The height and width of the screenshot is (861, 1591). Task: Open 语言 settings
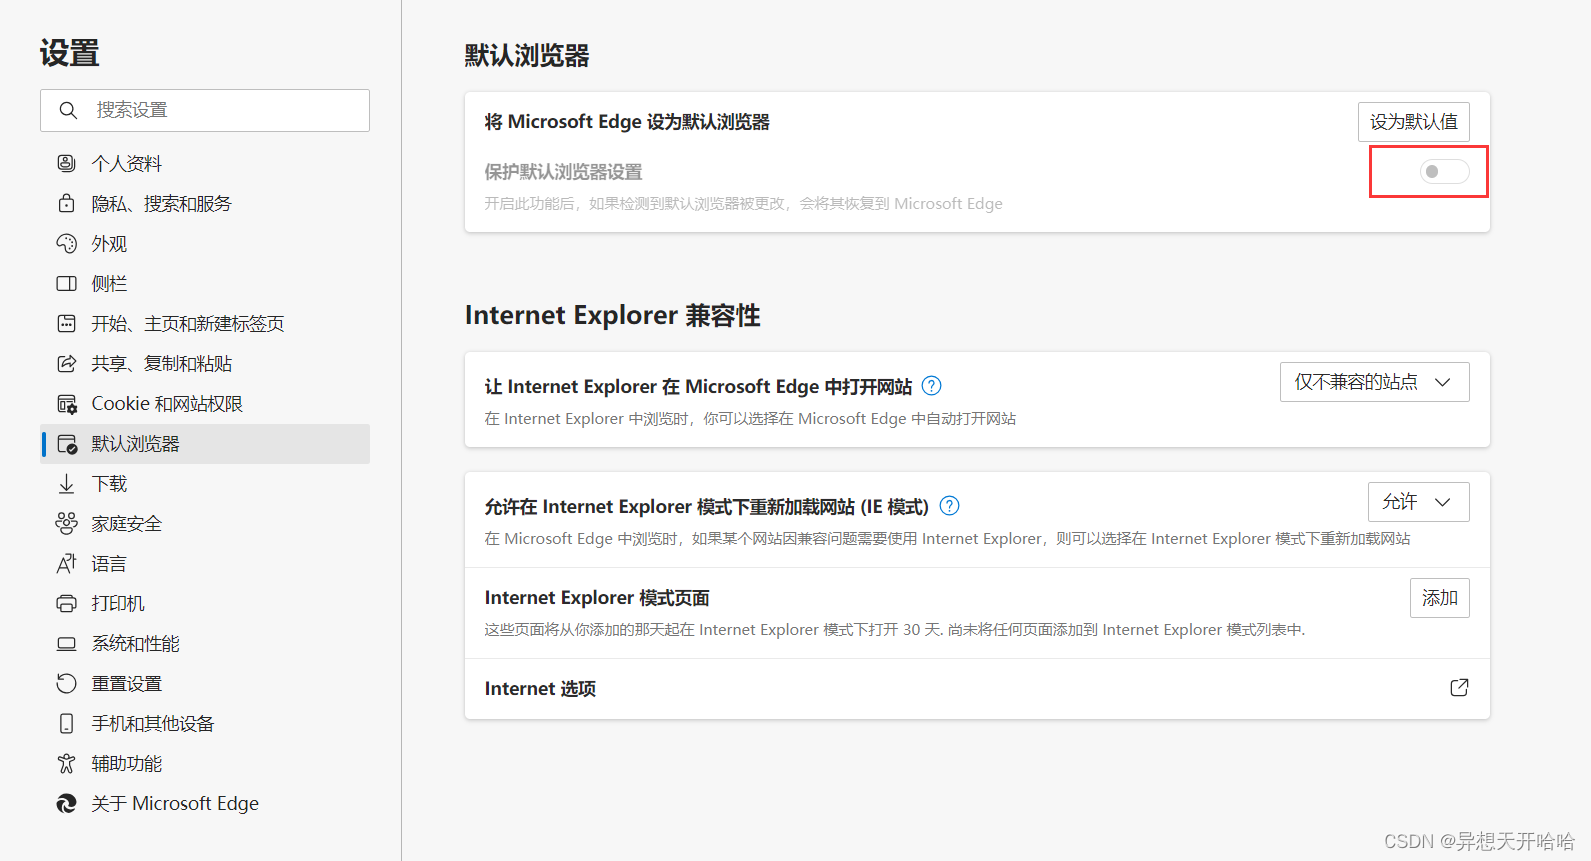[205, 563]
